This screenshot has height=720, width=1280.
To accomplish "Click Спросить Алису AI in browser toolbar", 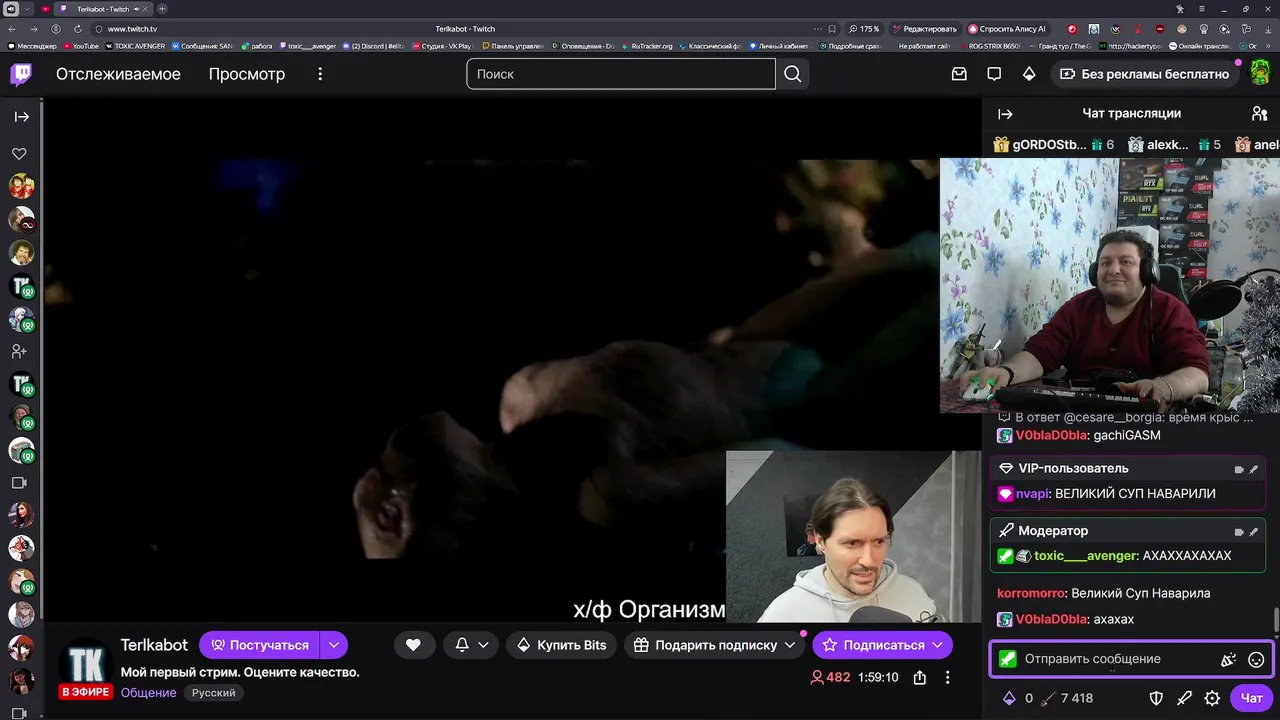I will (1007, 29).
